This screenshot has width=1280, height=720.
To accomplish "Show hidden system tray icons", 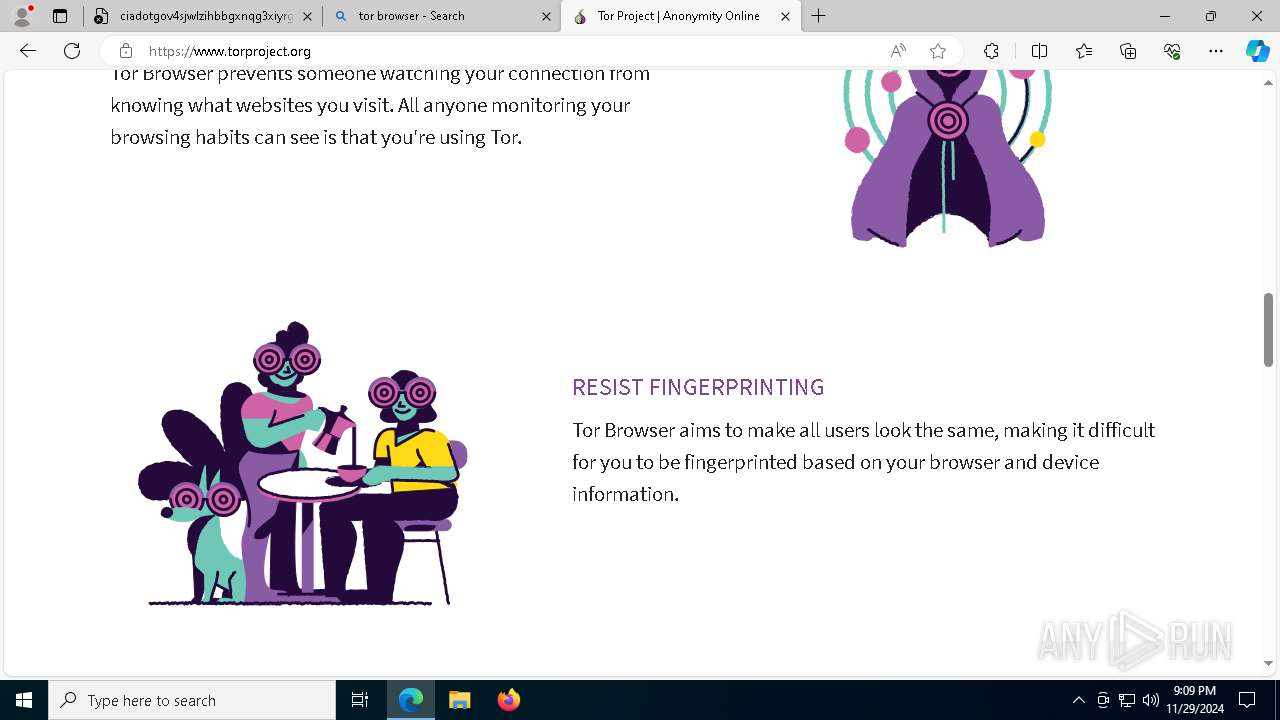I will click(x=1078, y=700).
